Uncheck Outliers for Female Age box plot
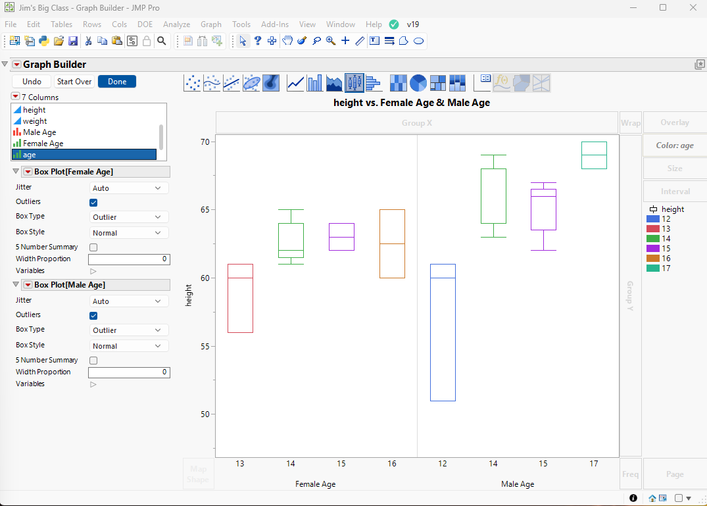Viewport: 707px width, 506px height. (x=93, y=202)
